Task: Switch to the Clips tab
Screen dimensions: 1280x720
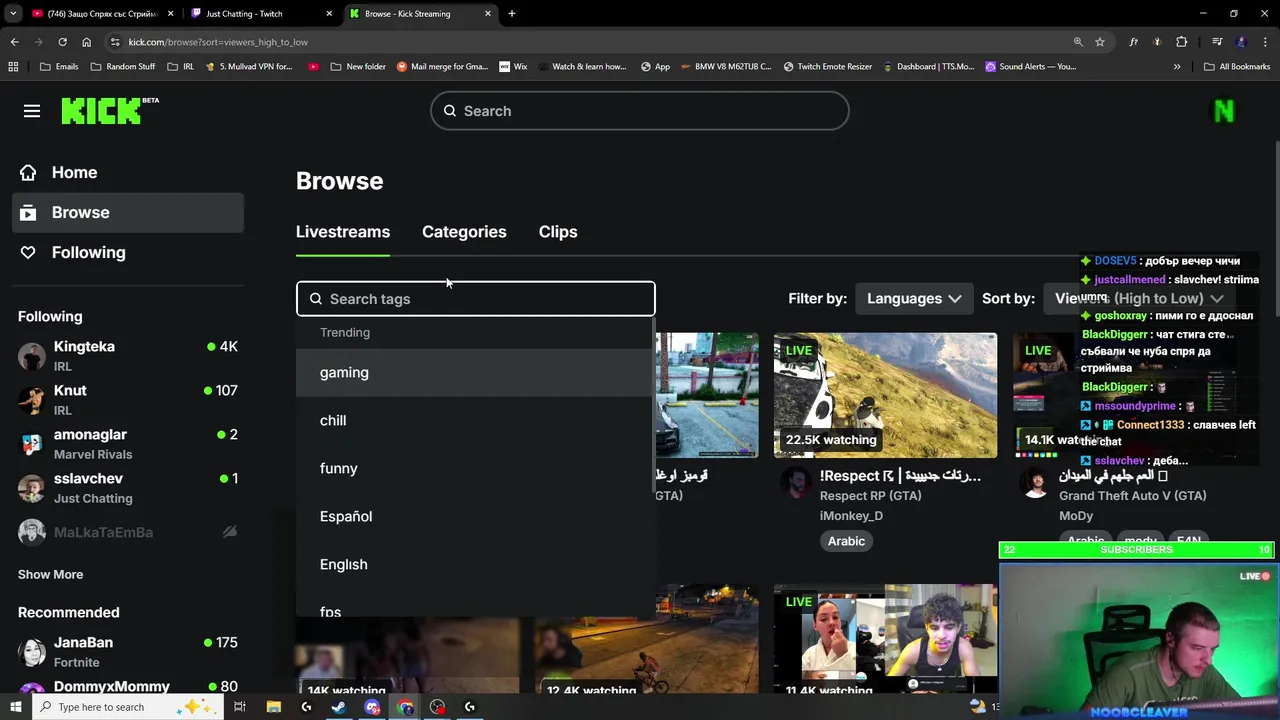Action: coord(558,232)
